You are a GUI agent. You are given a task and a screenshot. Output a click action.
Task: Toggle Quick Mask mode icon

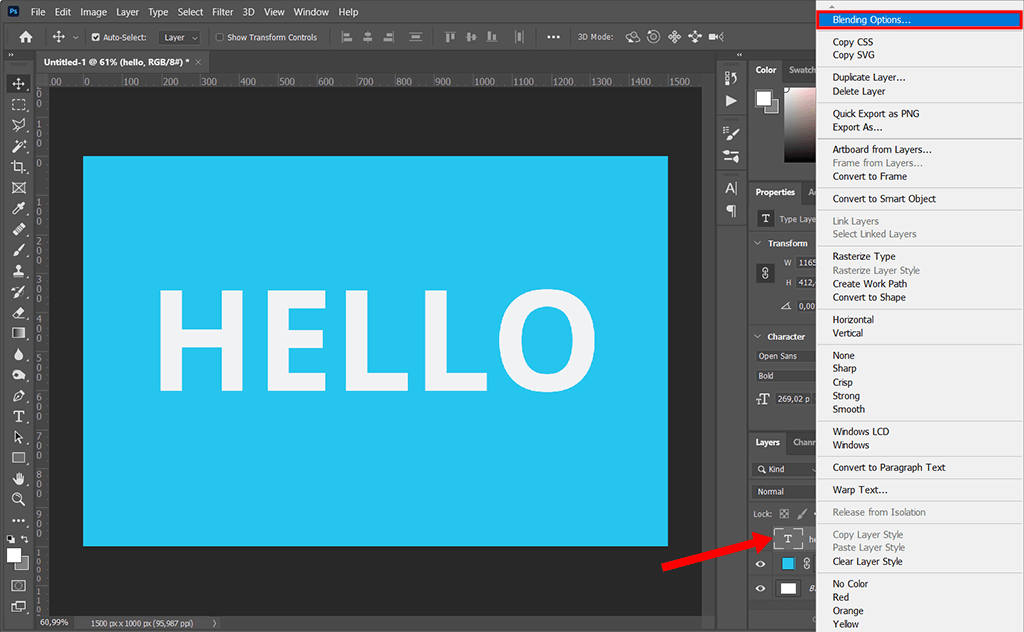pos(18,586)
